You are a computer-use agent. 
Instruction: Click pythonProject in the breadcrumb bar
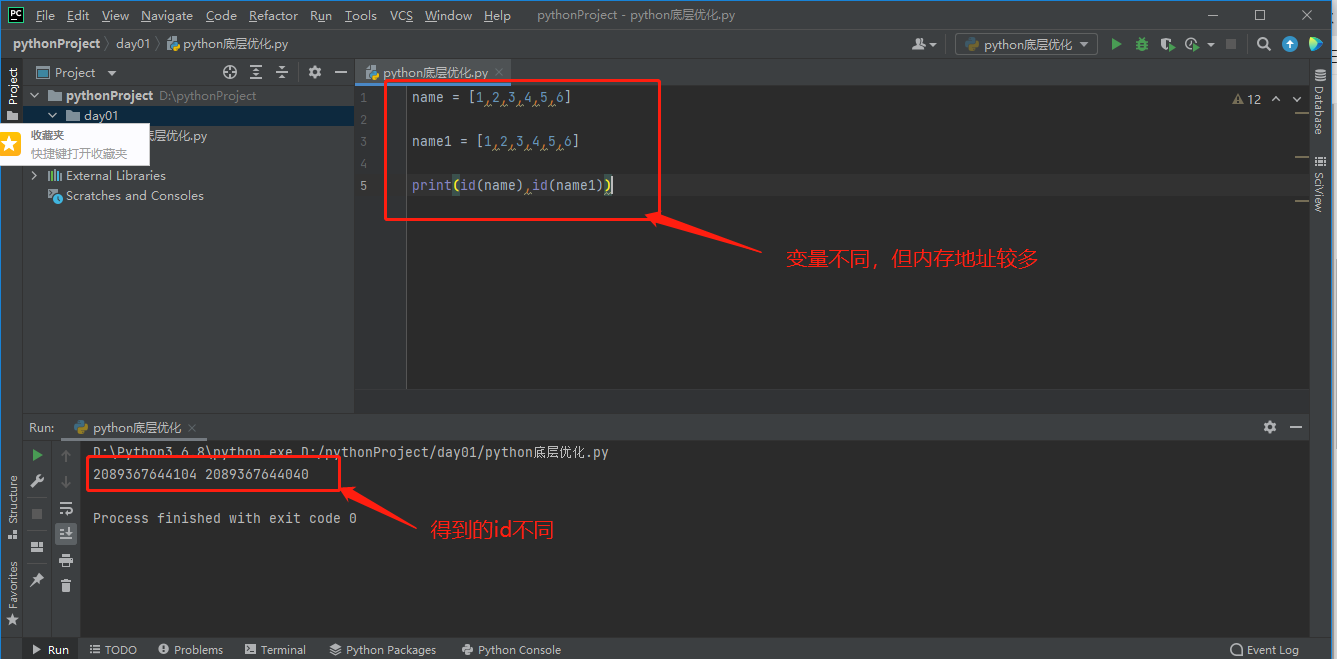coord(57,44)
